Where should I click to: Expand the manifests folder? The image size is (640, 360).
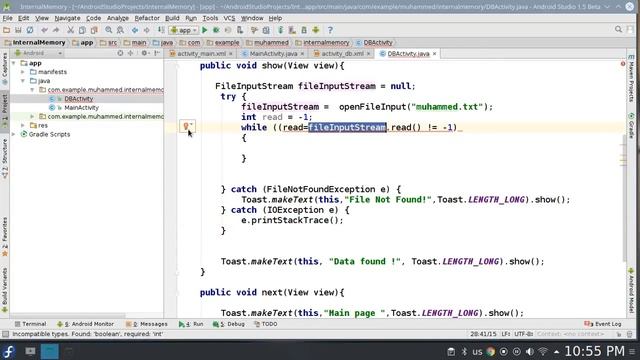(23, 72)
